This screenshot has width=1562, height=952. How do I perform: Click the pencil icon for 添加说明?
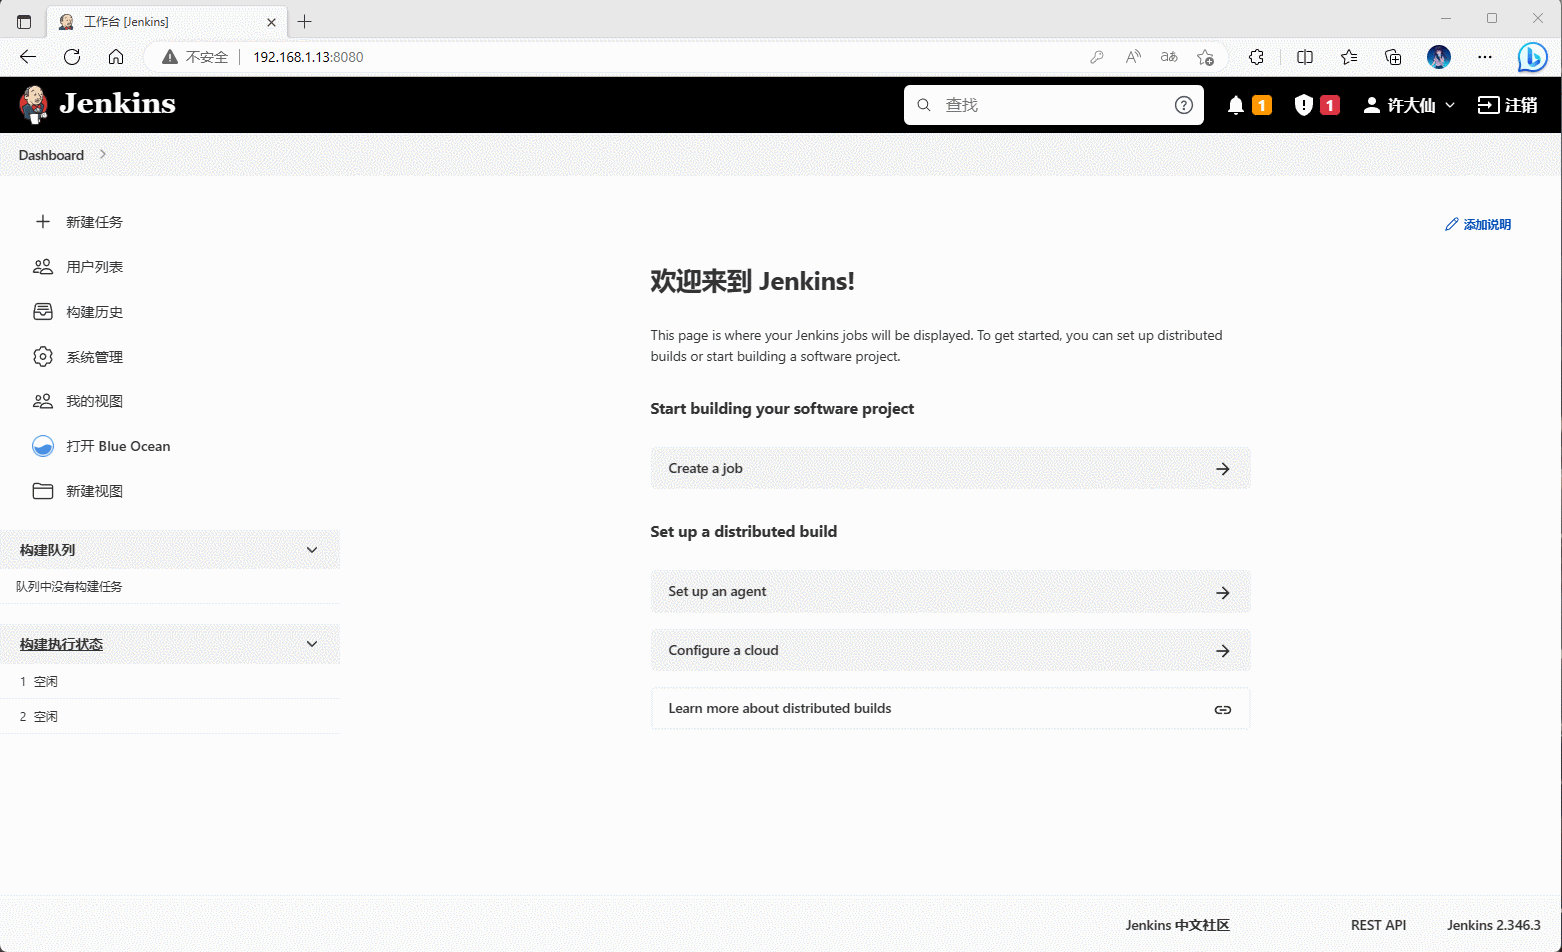coord(1452,225)
